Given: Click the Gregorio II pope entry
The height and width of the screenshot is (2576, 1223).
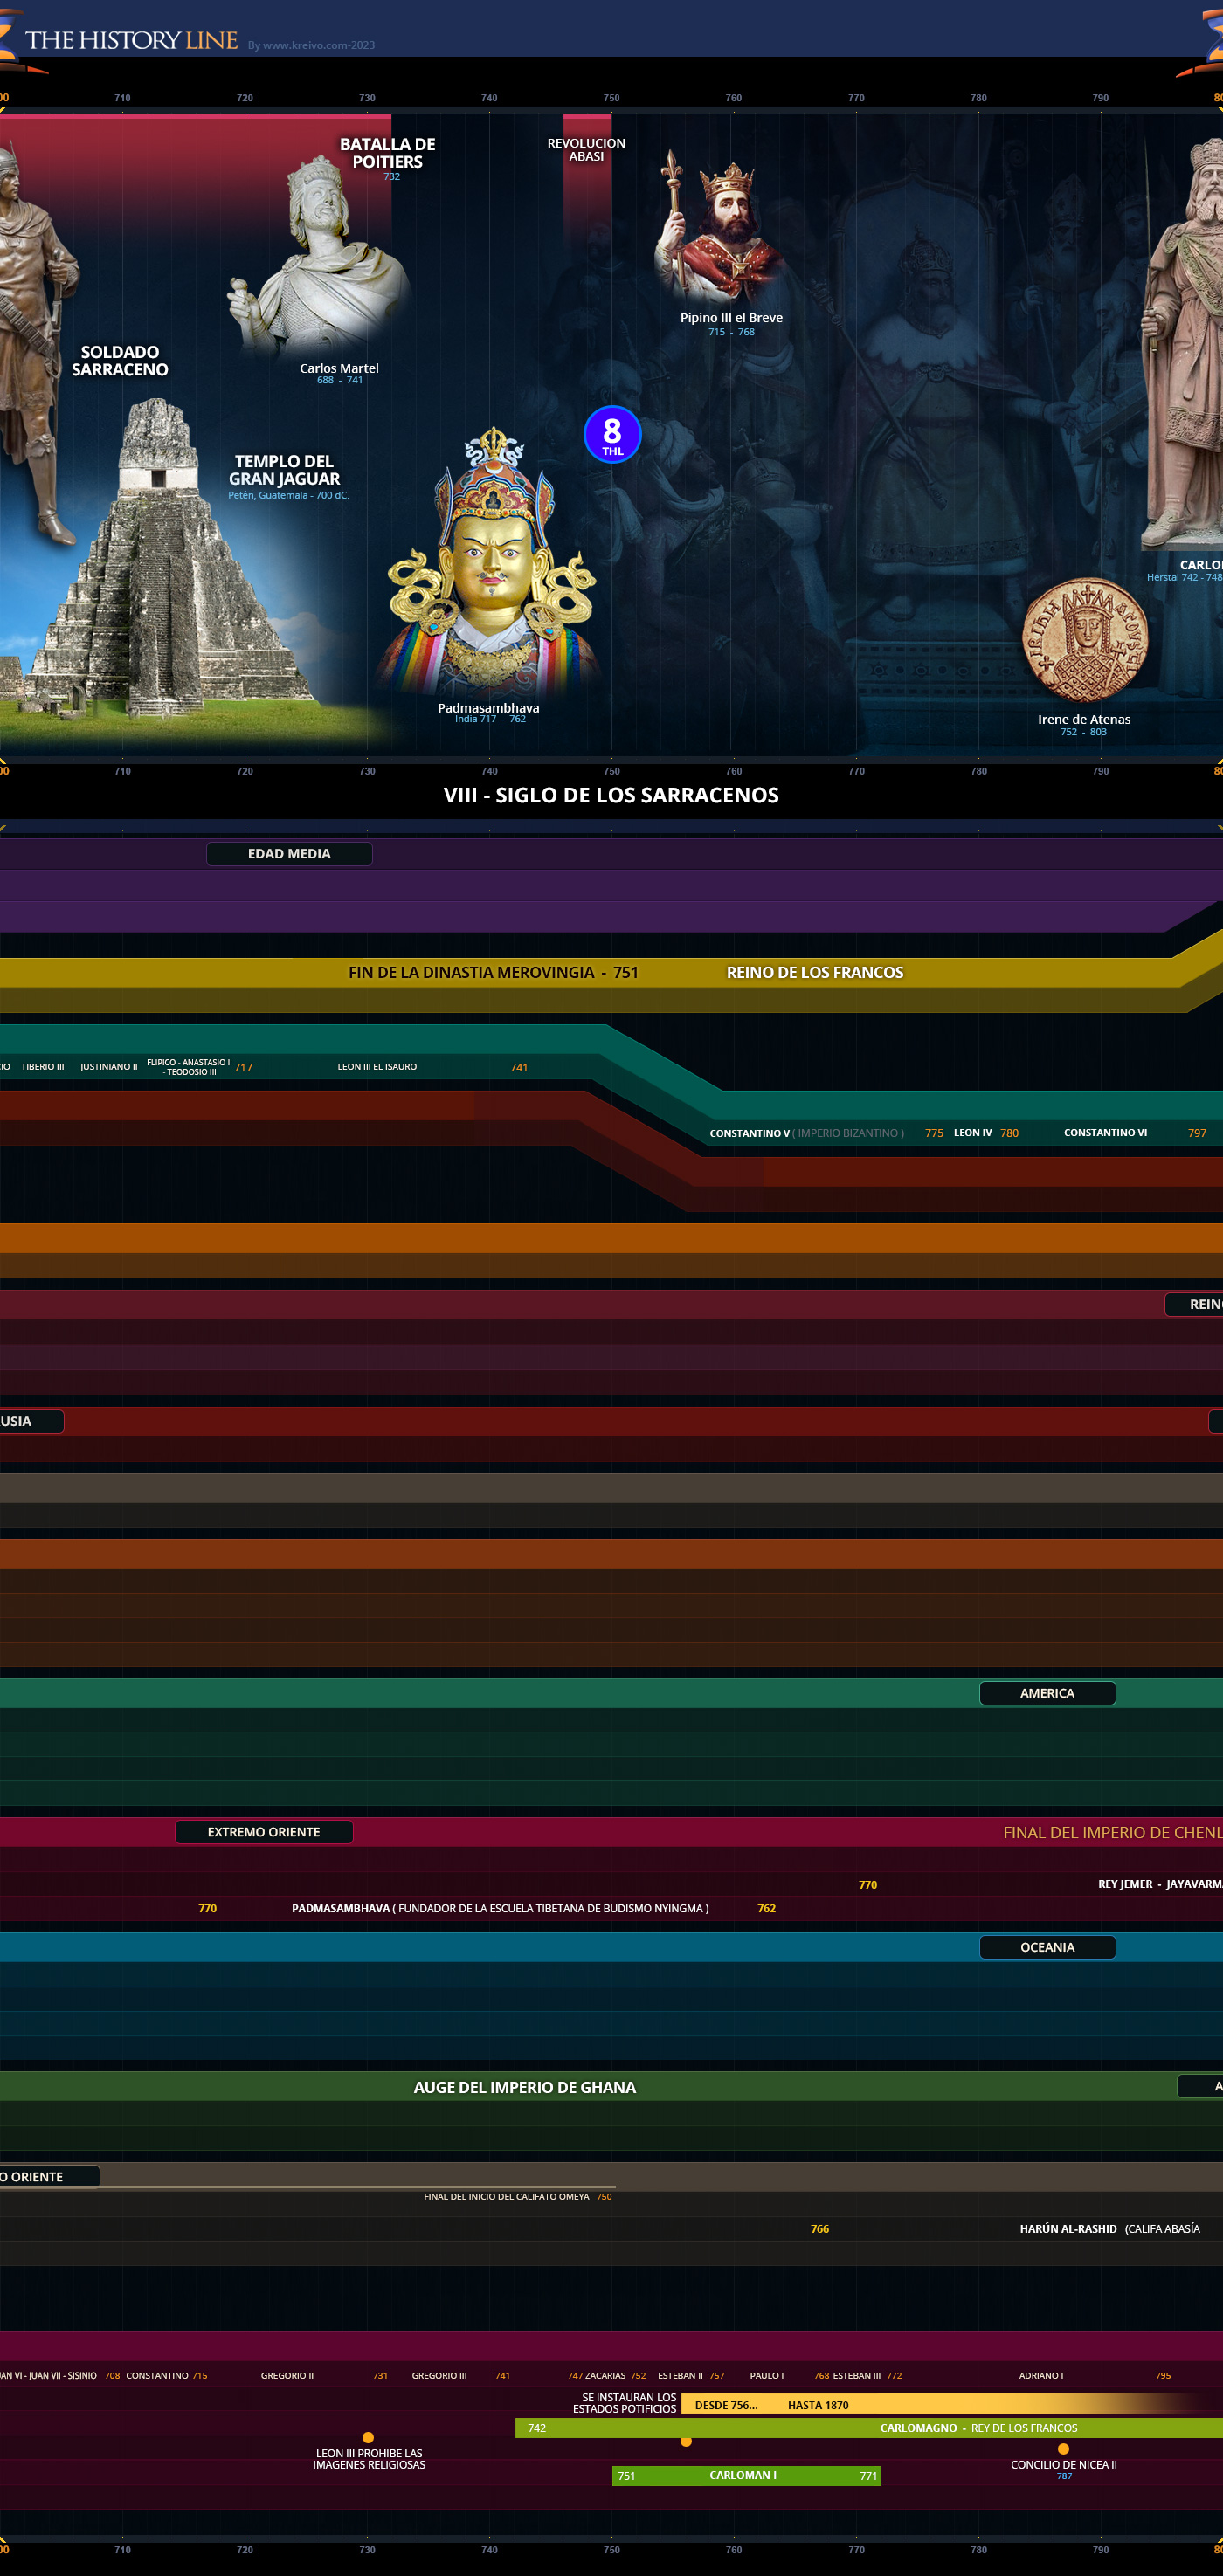Looking at the screenshot, I should (x=287, y=2375).
